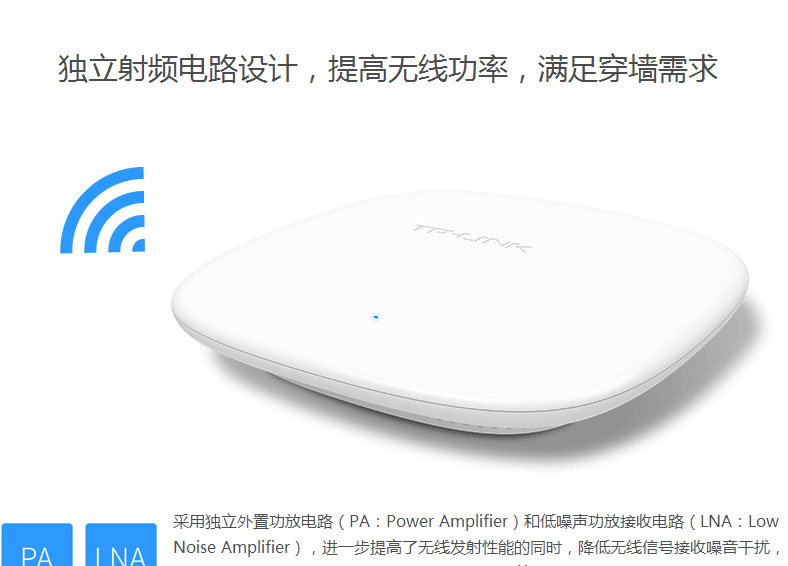Screen dimensions: 788x566
Task: Select the blue PA badge
Action: (x=37, y=545)
